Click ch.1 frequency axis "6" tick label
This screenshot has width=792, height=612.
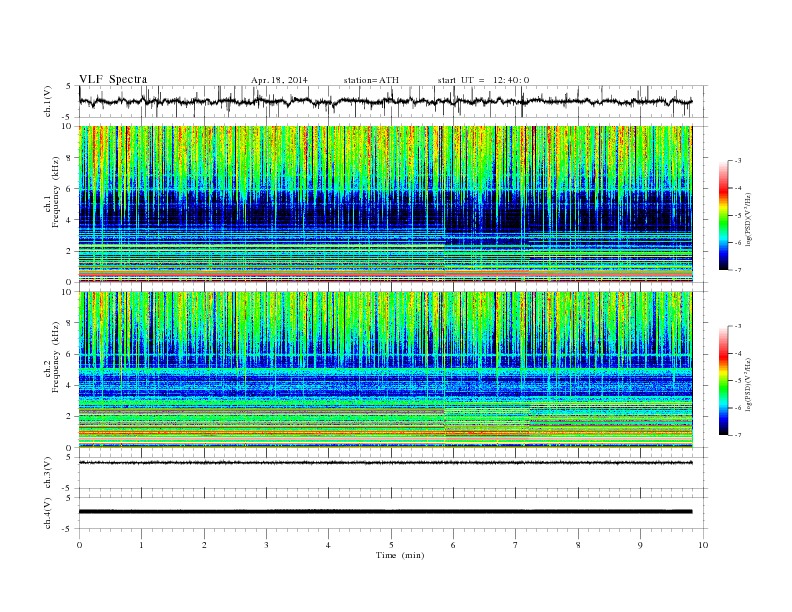click(69, 189)
